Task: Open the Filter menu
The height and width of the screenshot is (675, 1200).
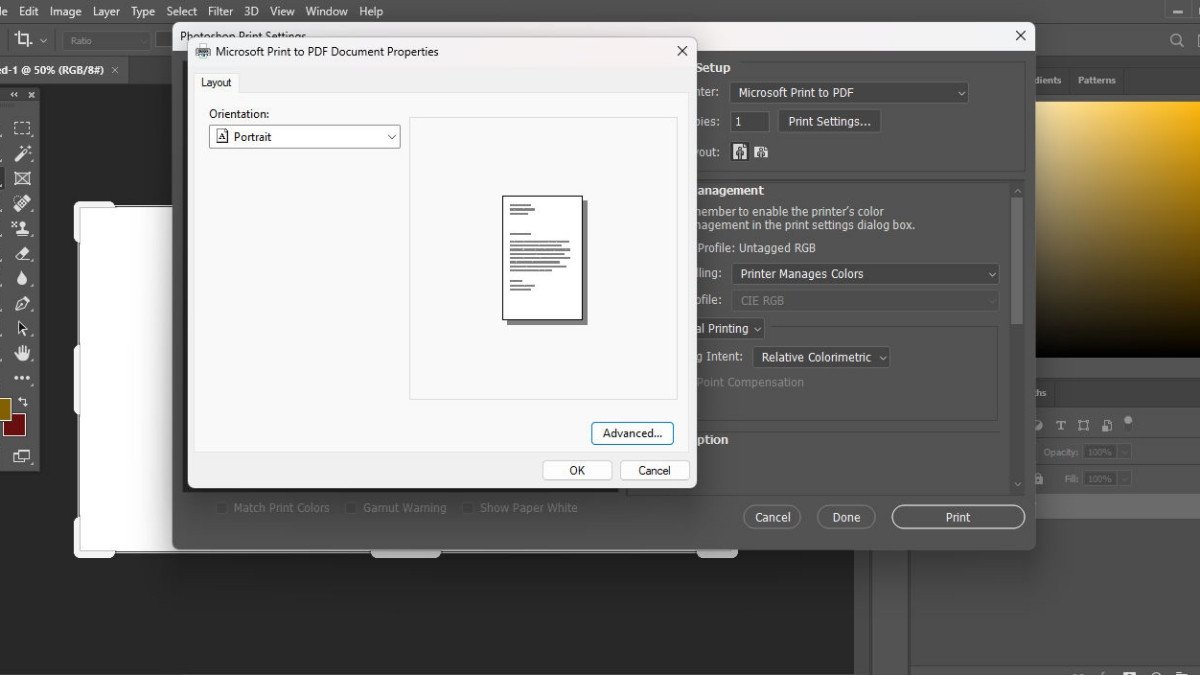Action: pos(220,11)
